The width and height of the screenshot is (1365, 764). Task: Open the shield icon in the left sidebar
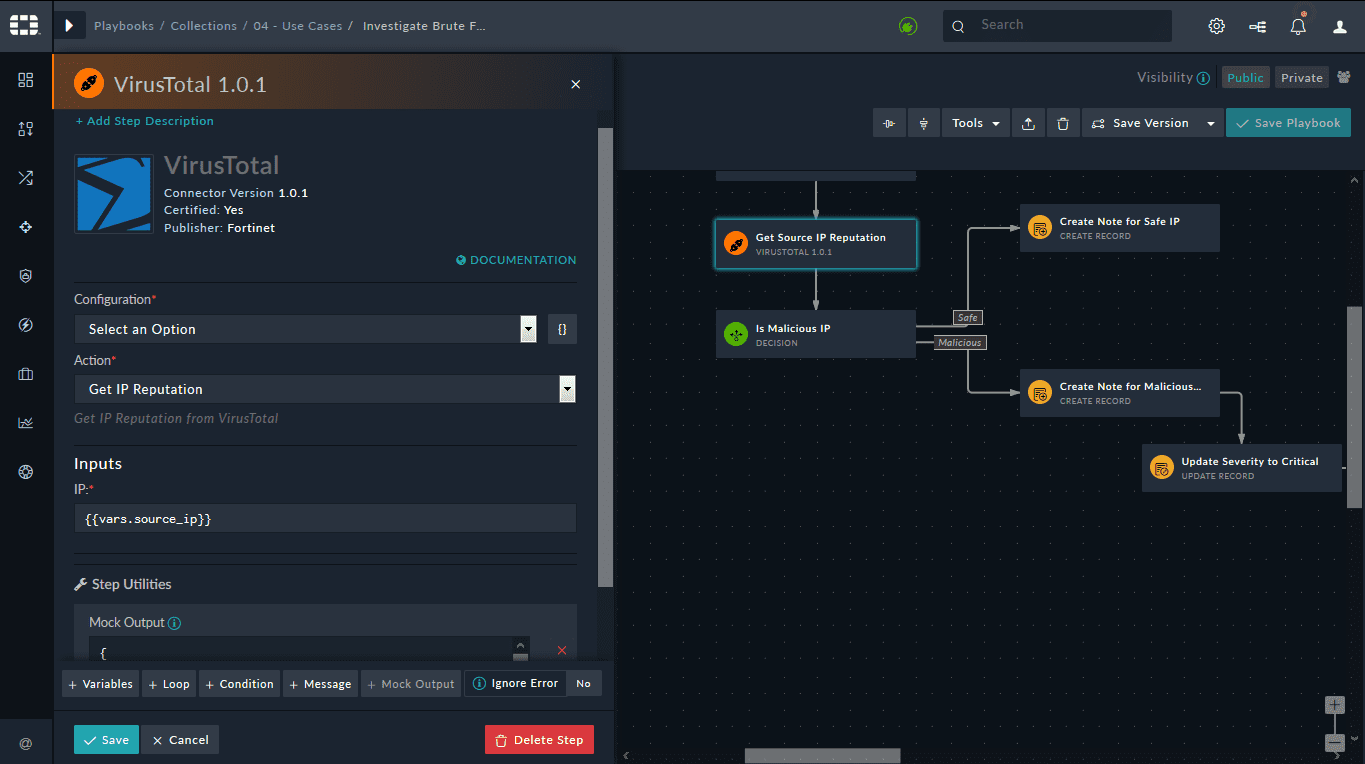click(26, 276)
